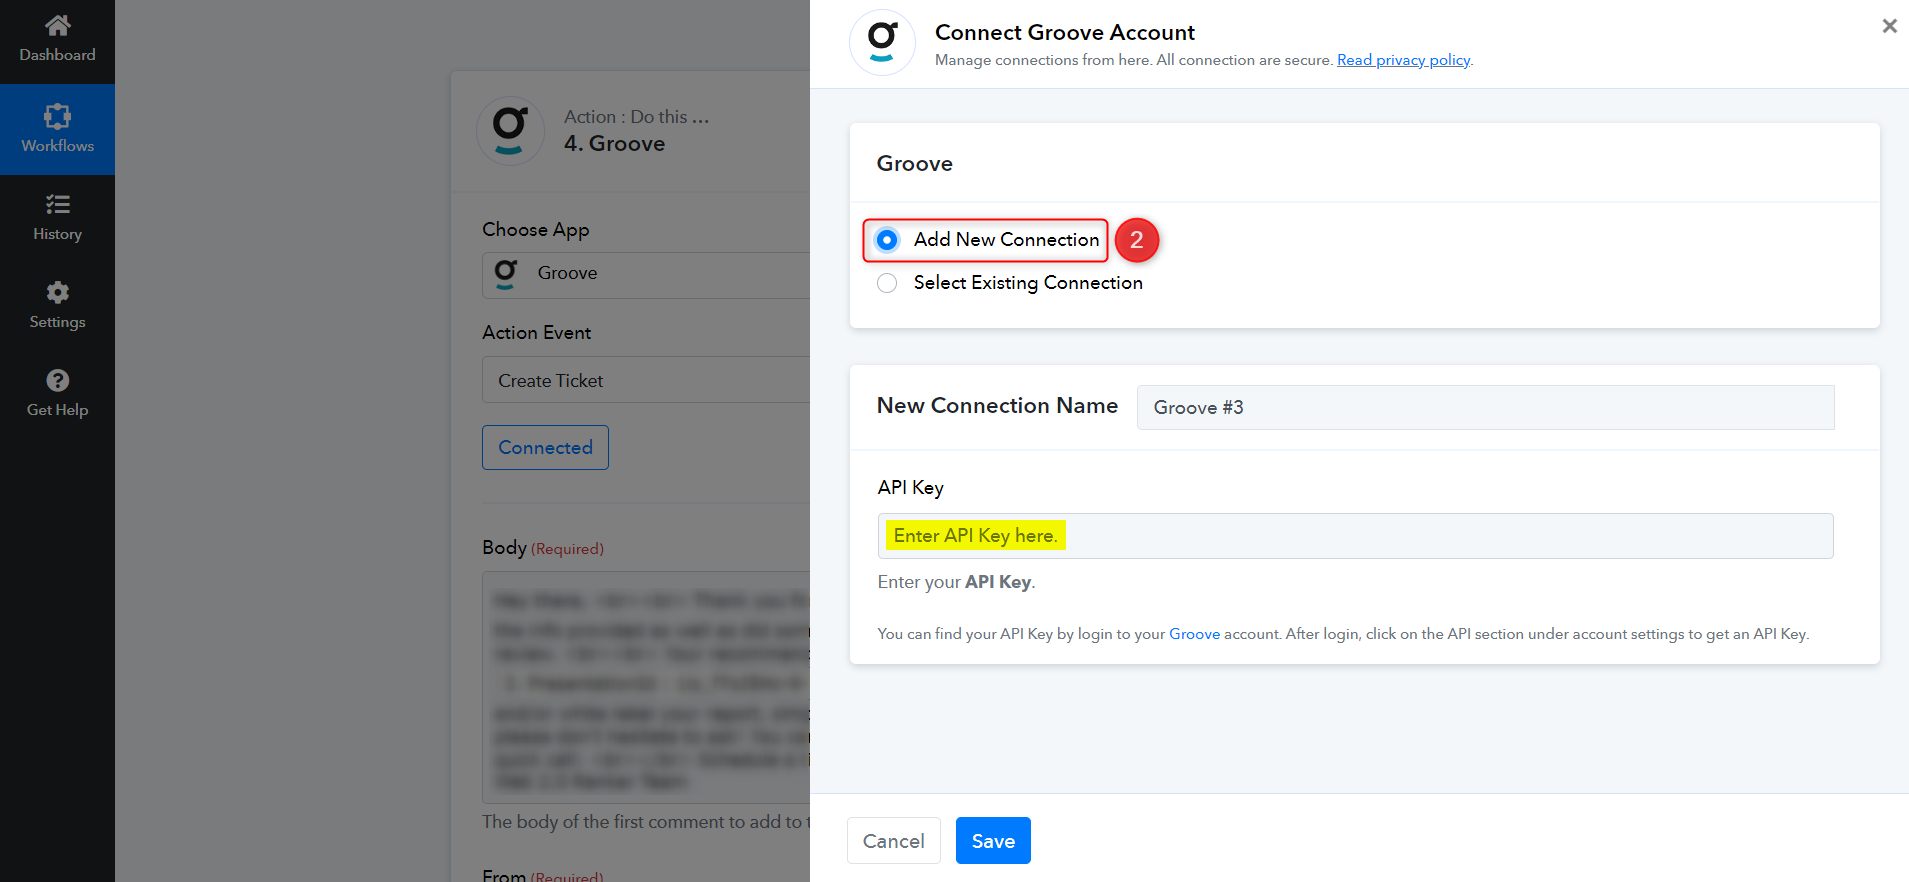
Task: Select the Workflows puzzle icon
Action: 58,116
